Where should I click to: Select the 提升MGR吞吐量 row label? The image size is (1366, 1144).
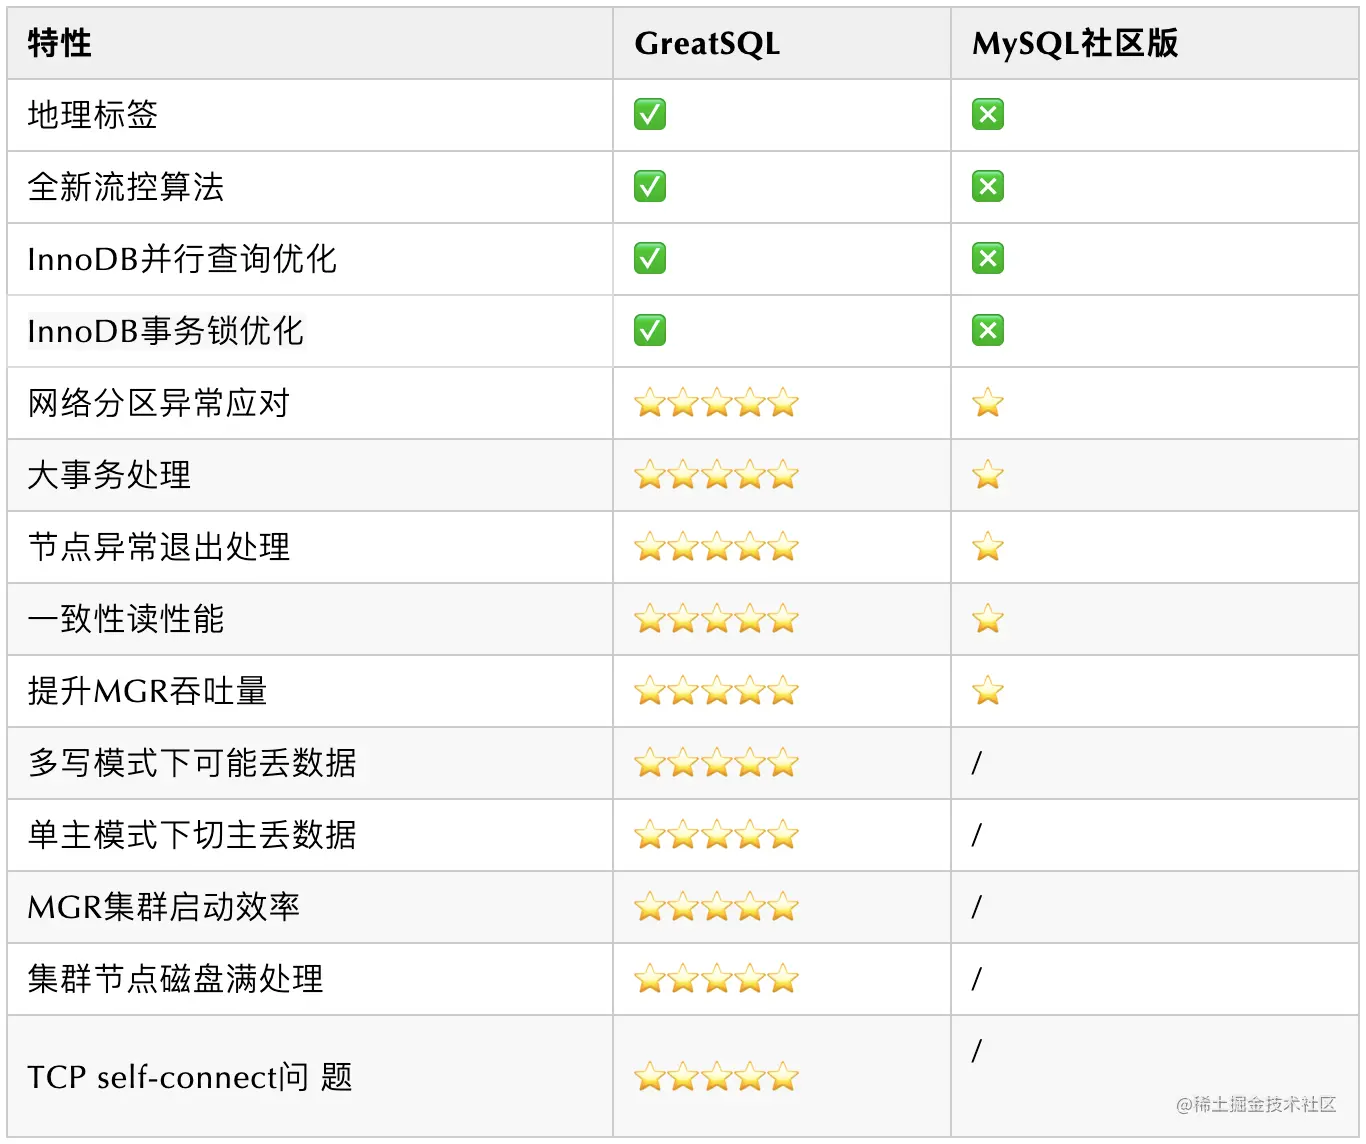[147, 691]
